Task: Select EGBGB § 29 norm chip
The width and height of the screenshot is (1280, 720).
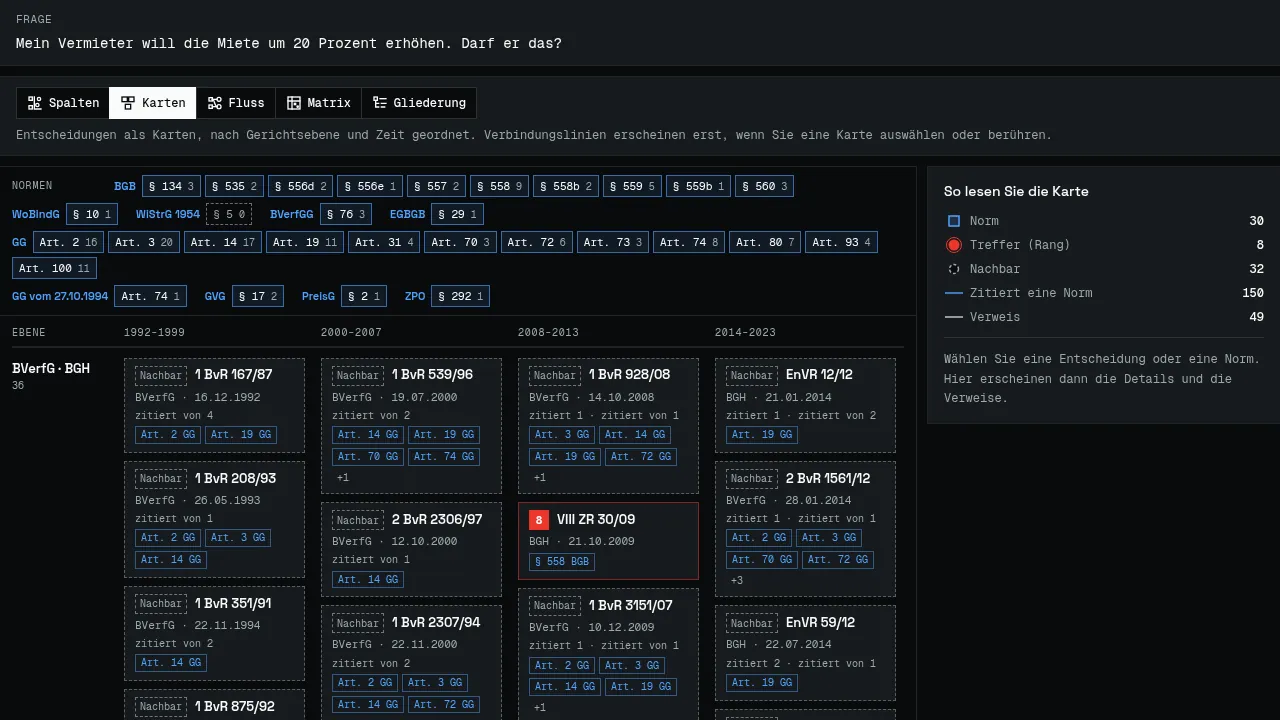Action: 458,214
